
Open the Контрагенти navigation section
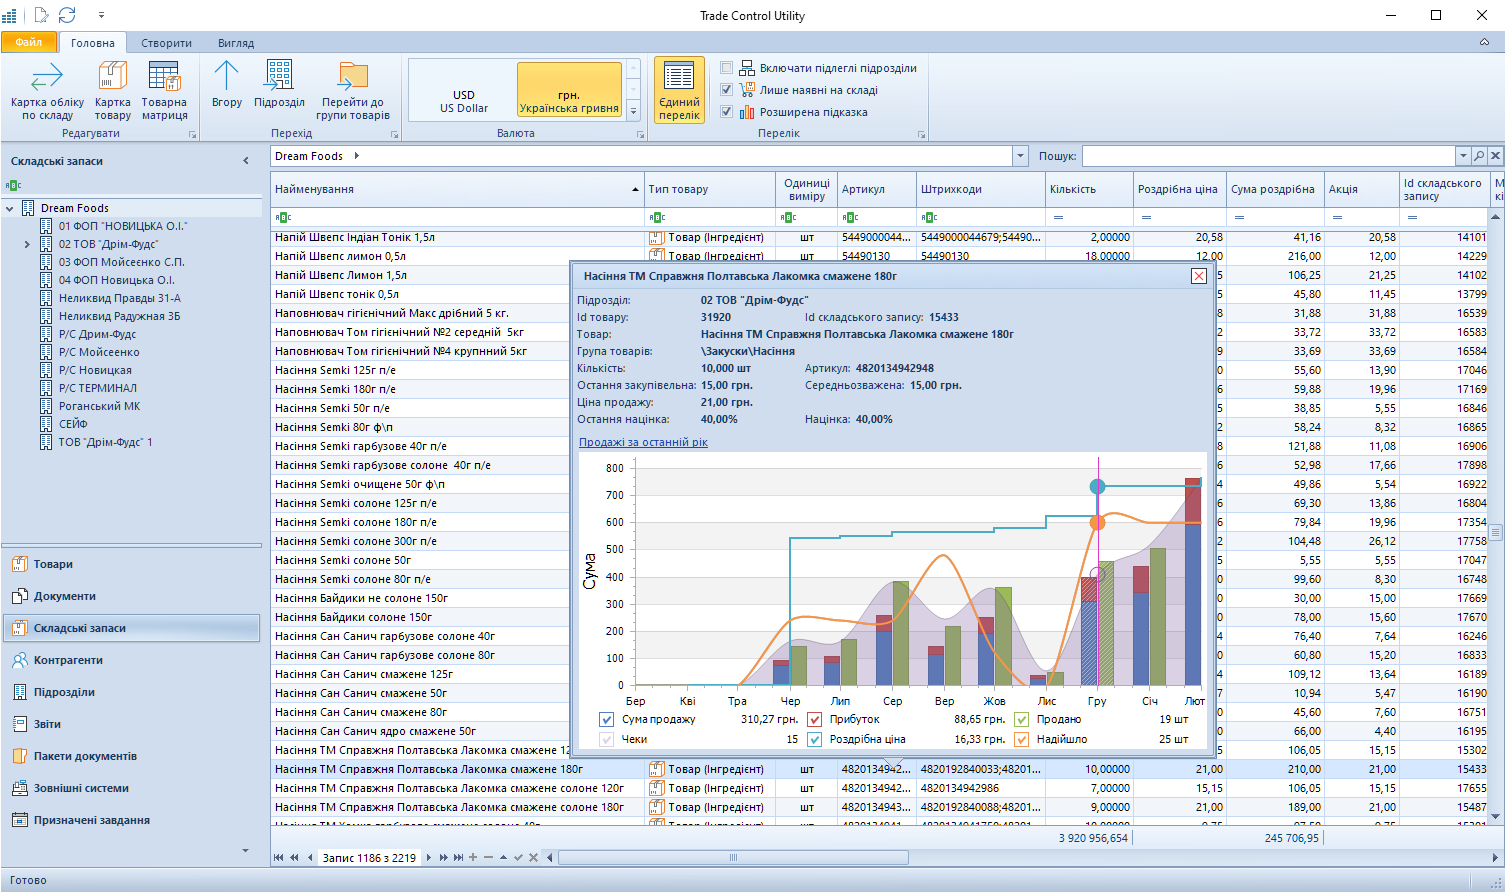coord(131,660)
